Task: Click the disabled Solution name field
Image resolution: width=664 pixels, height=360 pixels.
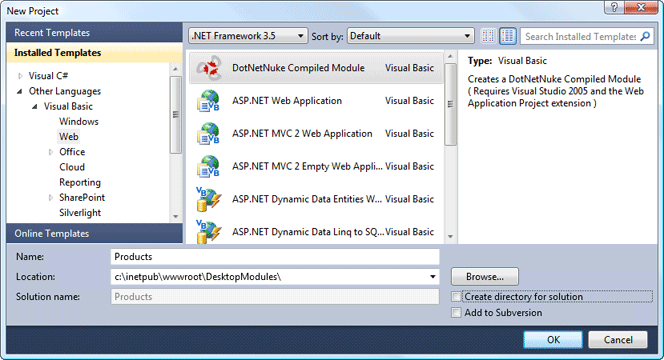Action: coord(275,296)
